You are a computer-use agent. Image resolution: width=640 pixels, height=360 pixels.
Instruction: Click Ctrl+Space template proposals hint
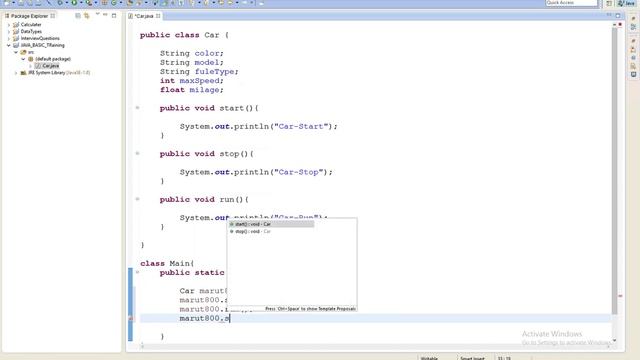[x=310, y=309]
